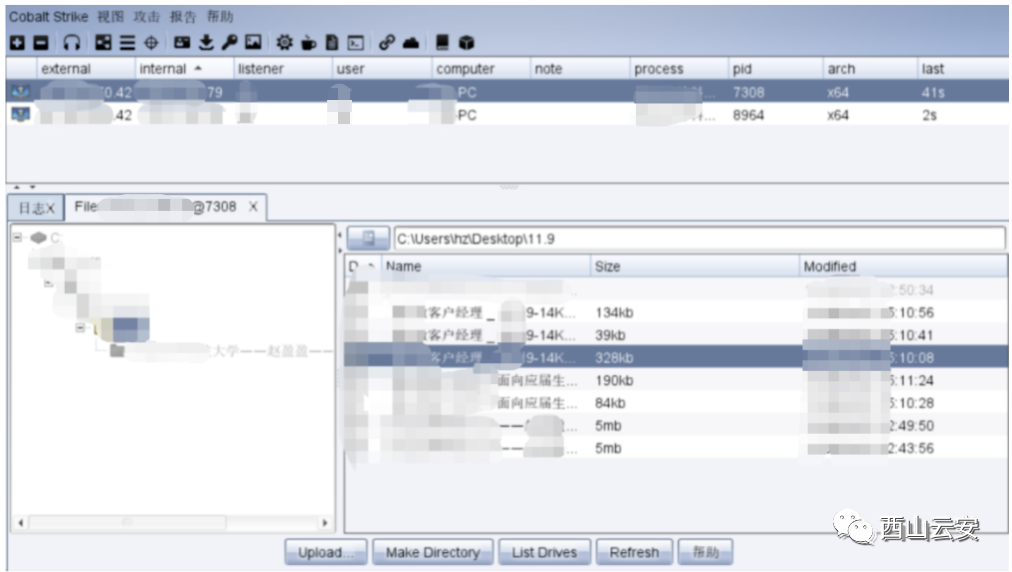The height and width of the screenshot is (572, 1012).
Task: Select the highlighted 328kb file
Action: pyautogui.click(x=676, y=358)
